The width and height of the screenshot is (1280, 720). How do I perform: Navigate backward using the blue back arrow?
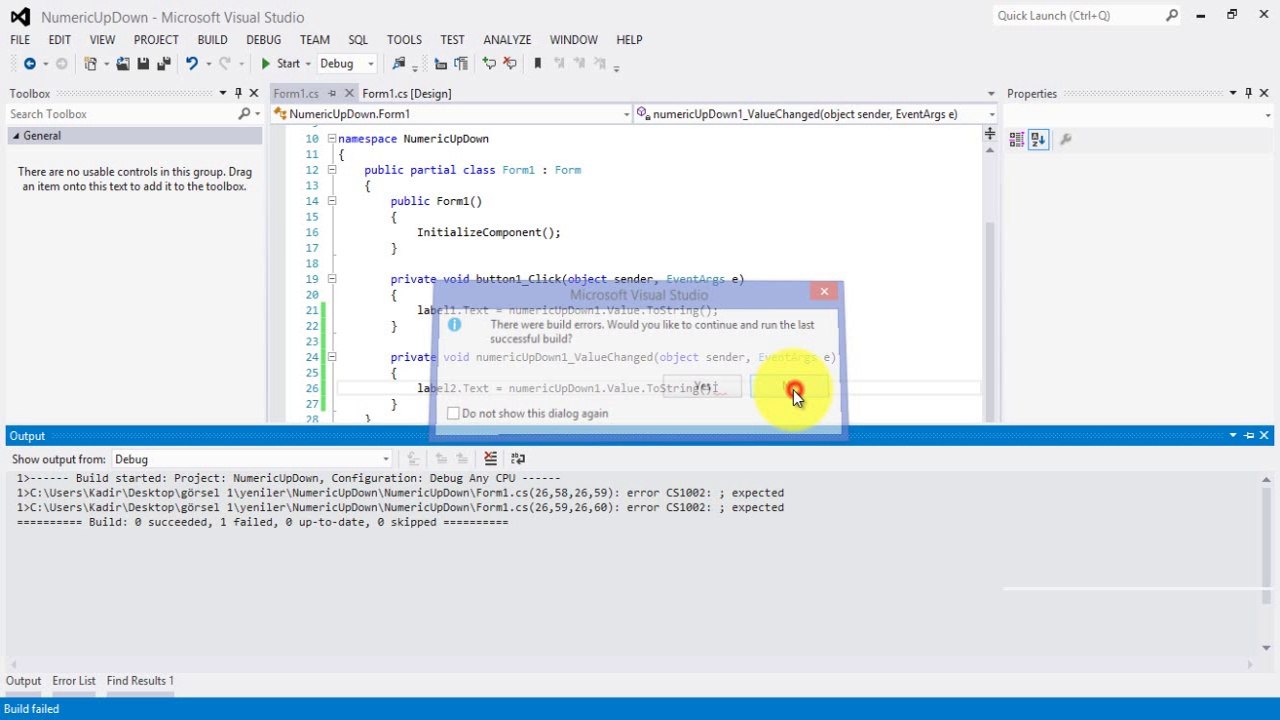tap(29, 63)
